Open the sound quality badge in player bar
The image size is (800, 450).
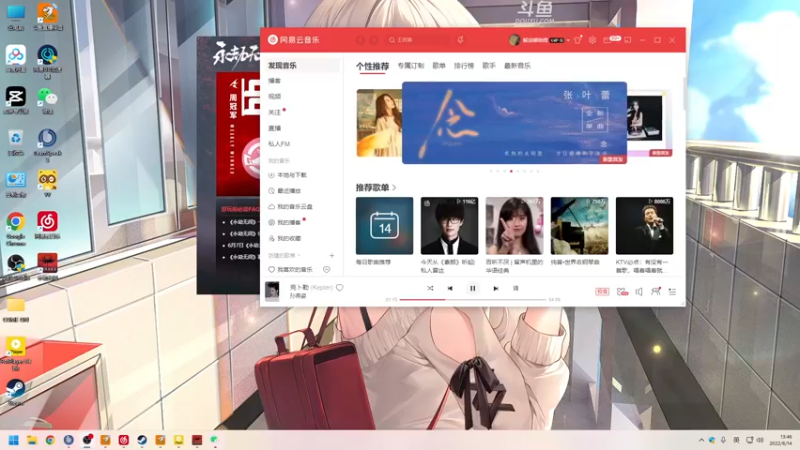tap(602, 291)
